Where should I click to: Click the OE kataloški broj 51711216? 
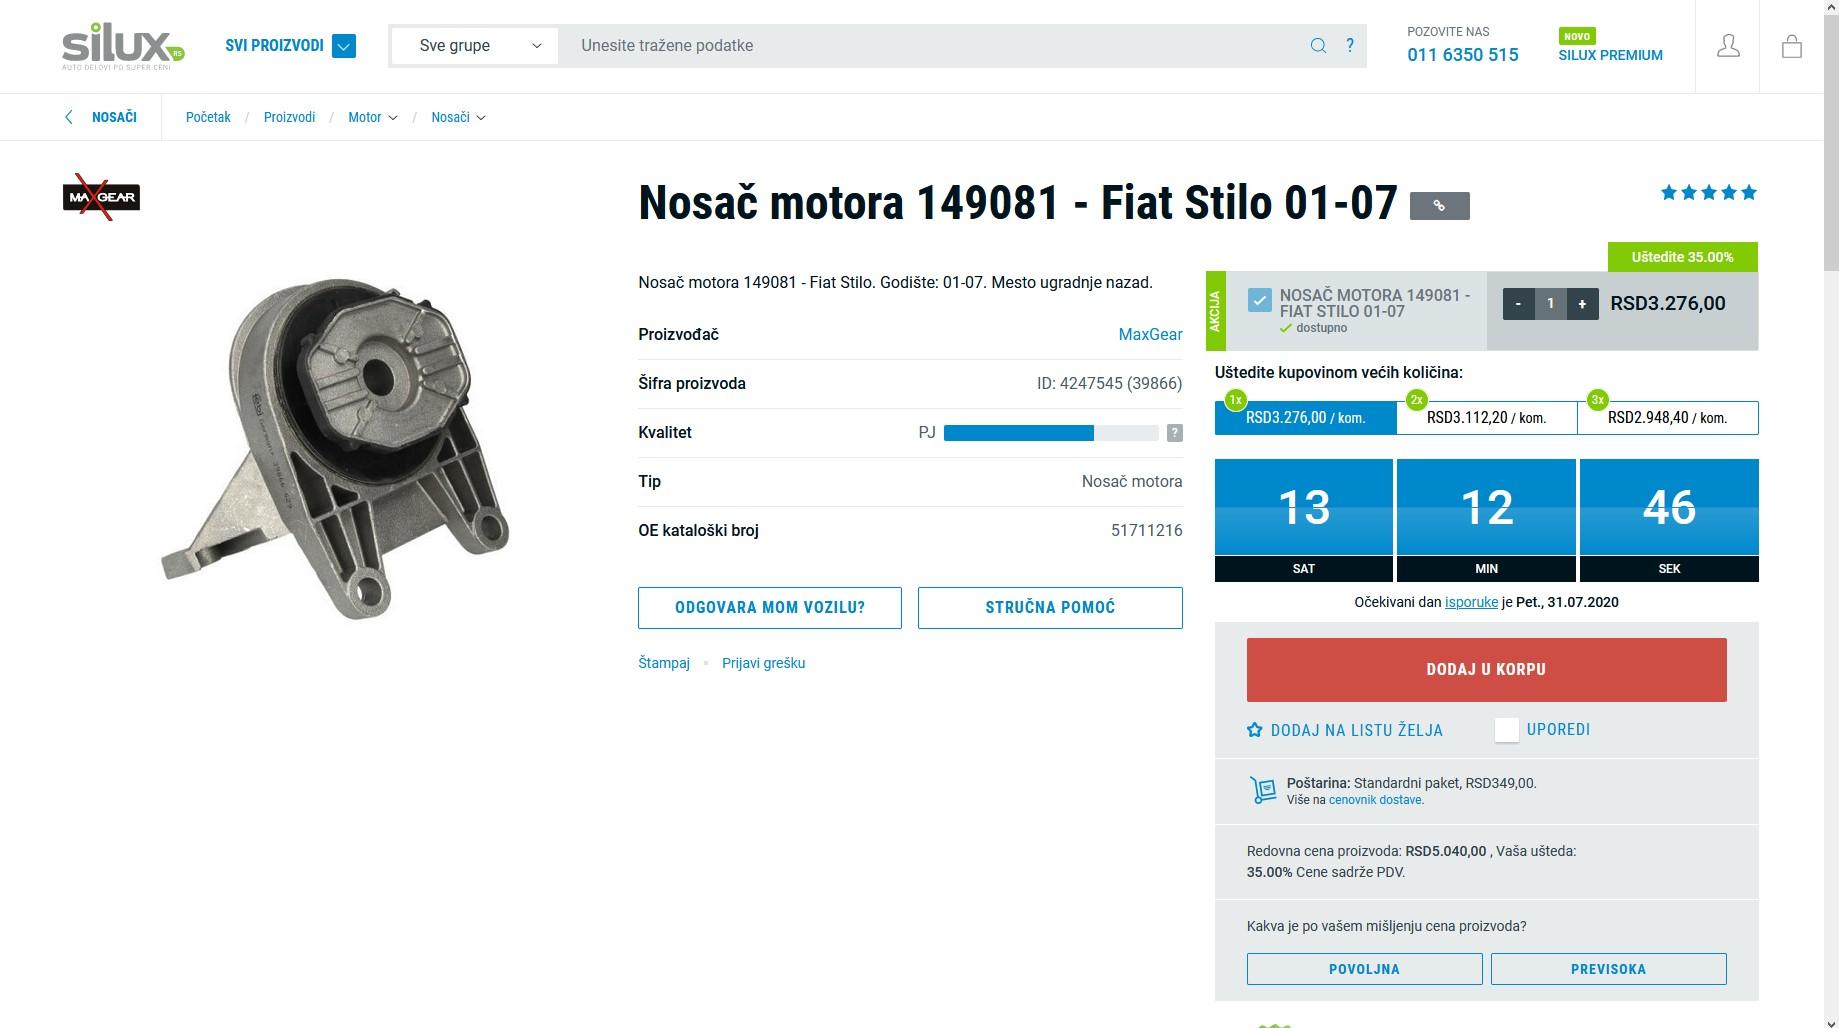tap(1146, 531)
